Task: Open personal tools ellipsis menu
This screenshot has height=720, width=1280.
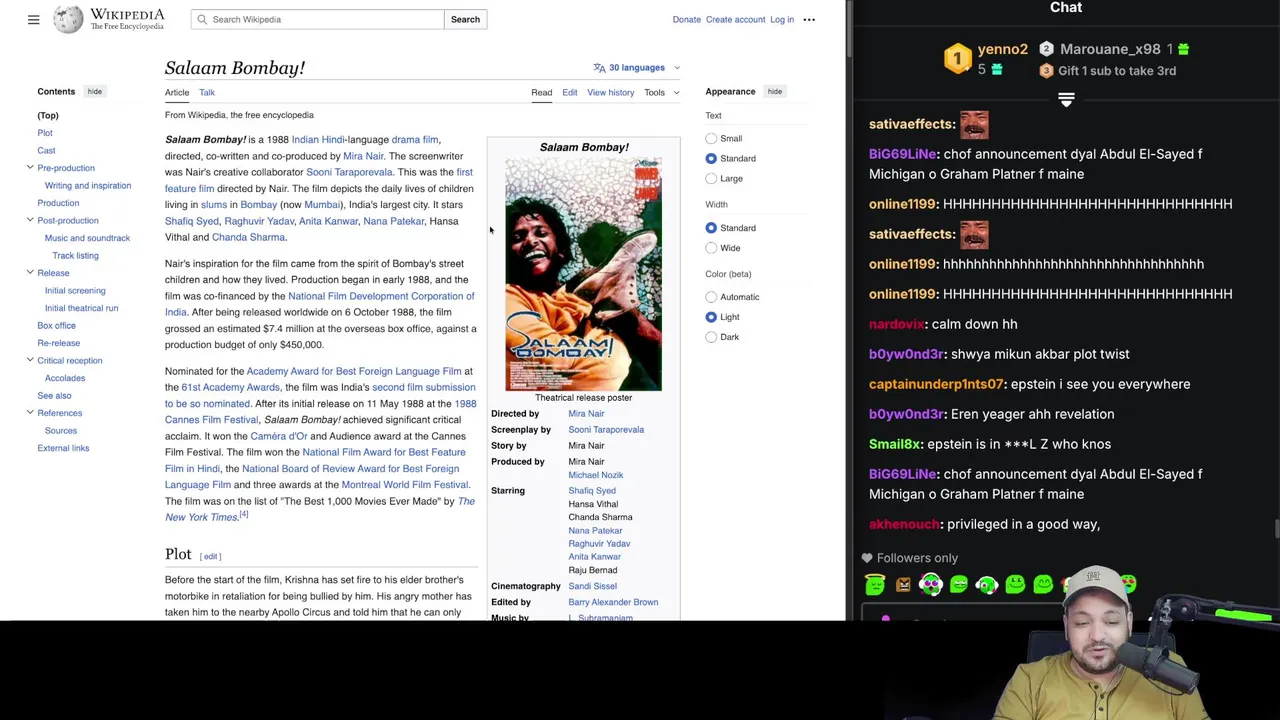Action: coord(809,19)
